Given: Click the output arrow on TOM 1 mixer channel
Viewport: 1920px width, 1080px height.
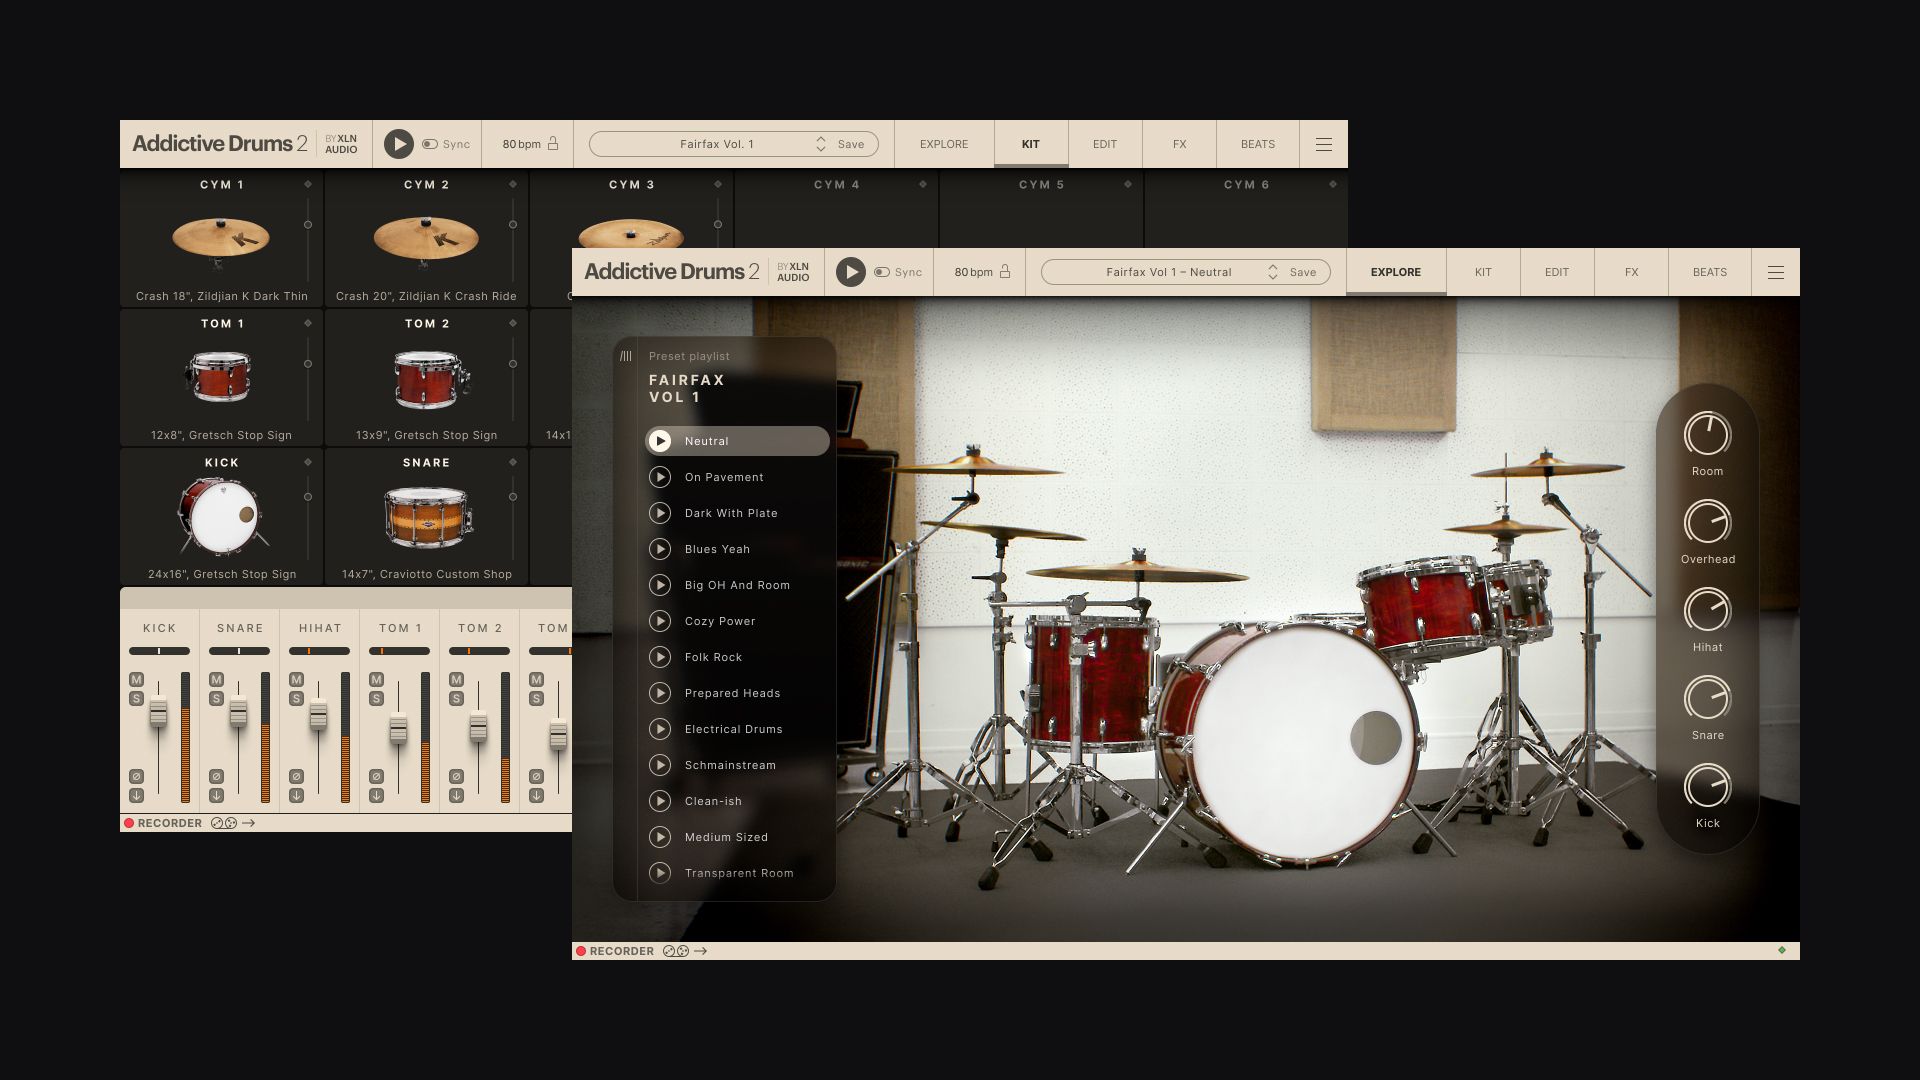Looking at the screenshot, I should point(376,796).
